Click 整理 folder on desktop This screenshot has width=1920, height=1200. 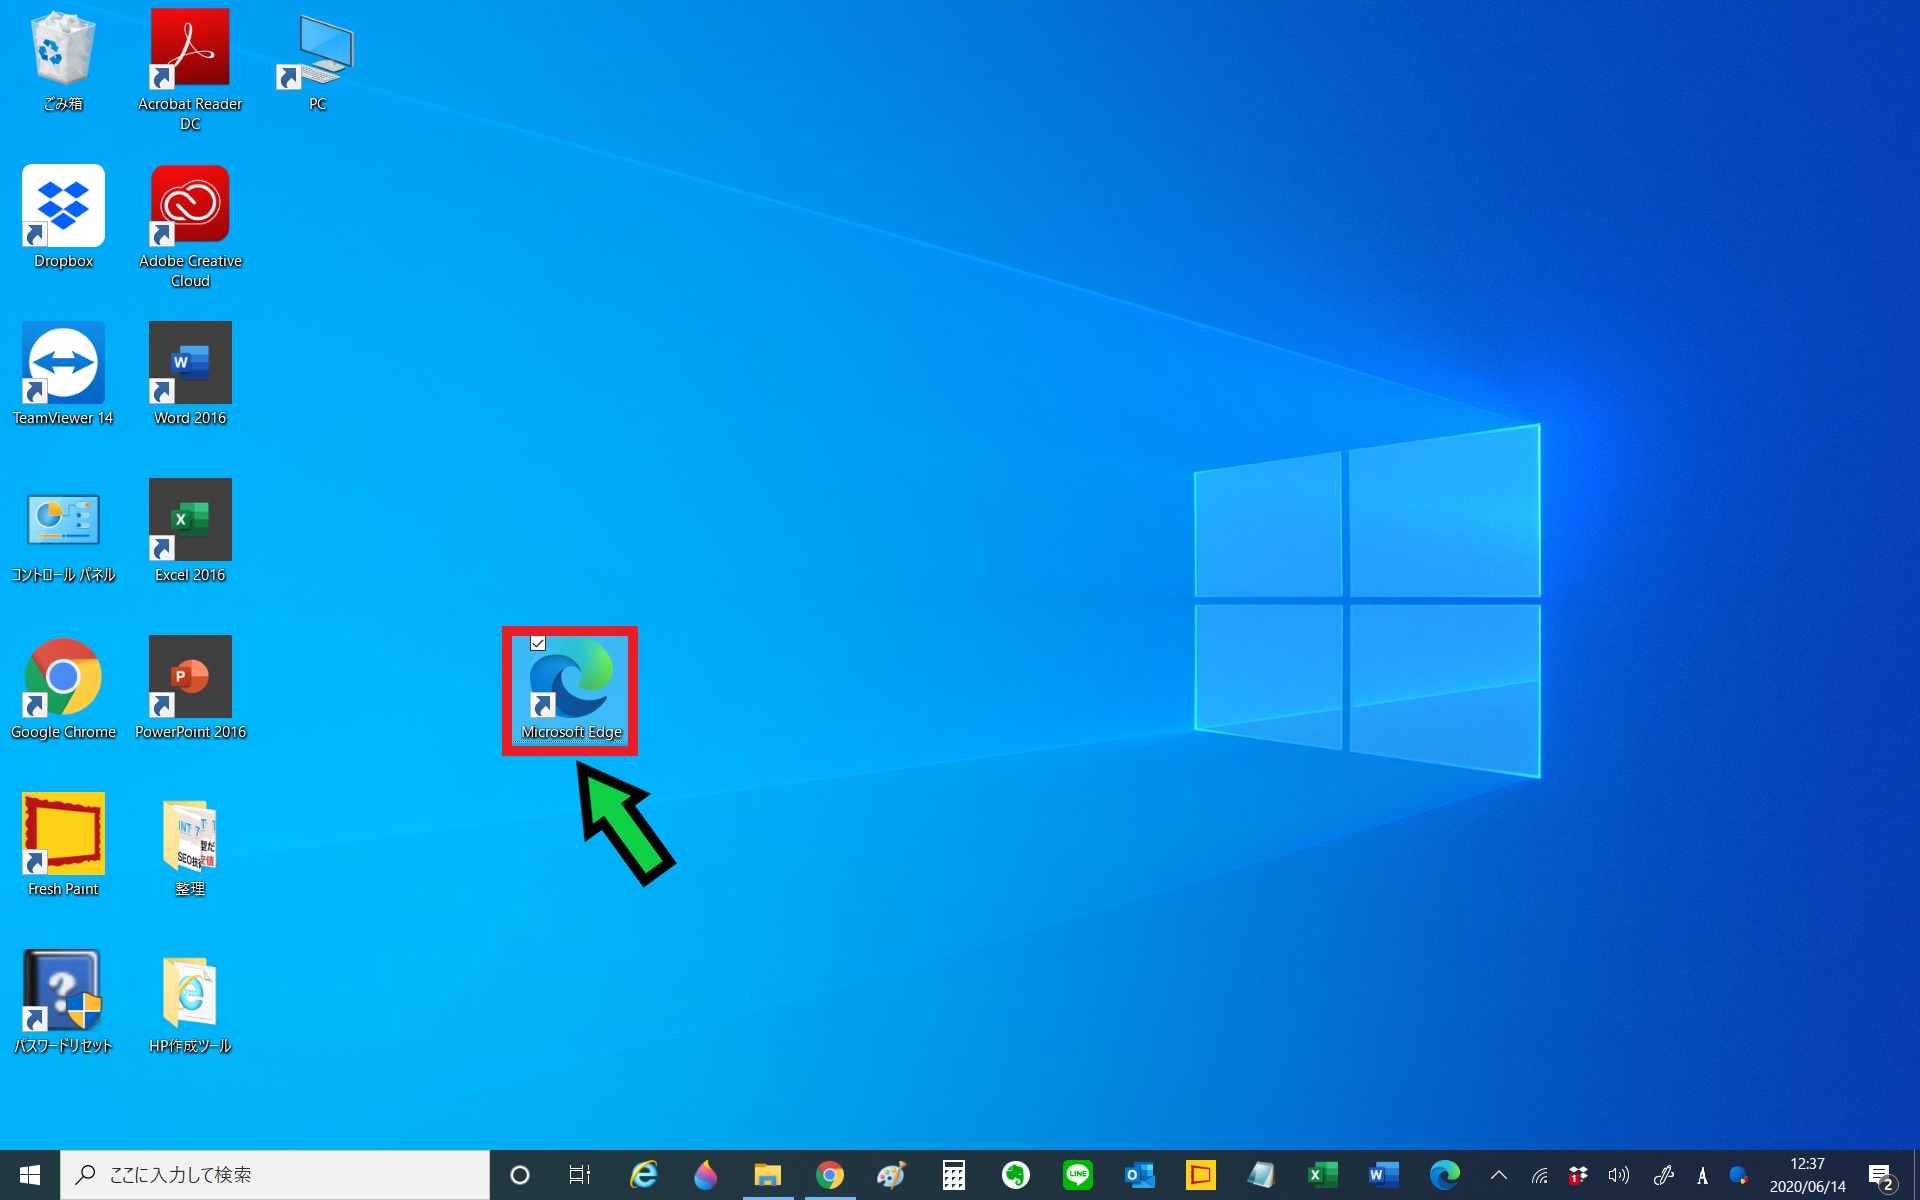(189, 841)
